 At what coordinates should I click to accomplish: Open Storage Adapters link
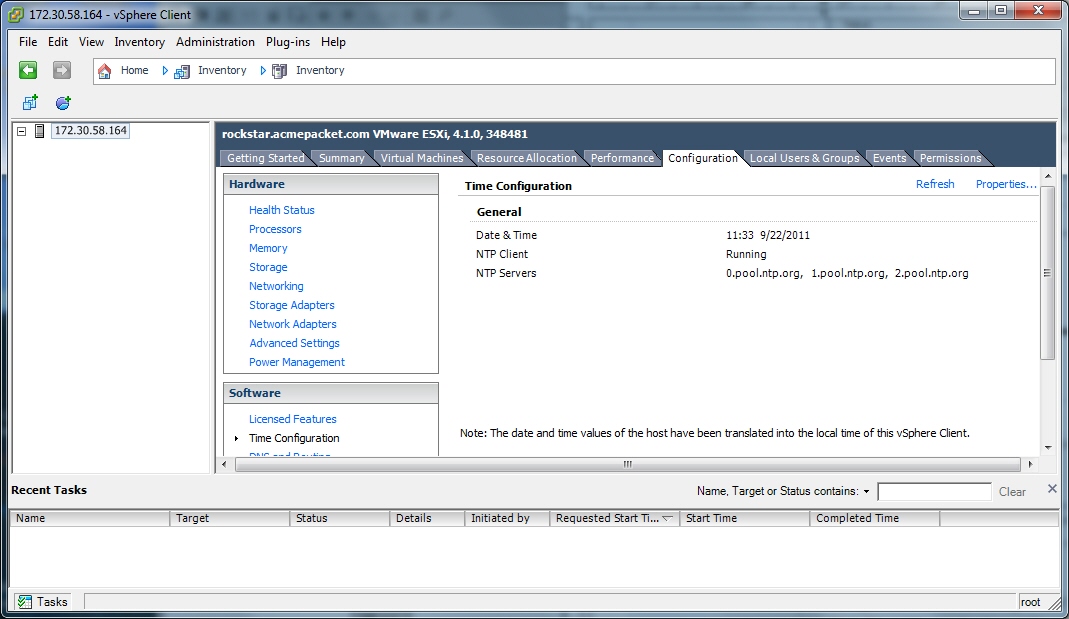click(292, 305)
